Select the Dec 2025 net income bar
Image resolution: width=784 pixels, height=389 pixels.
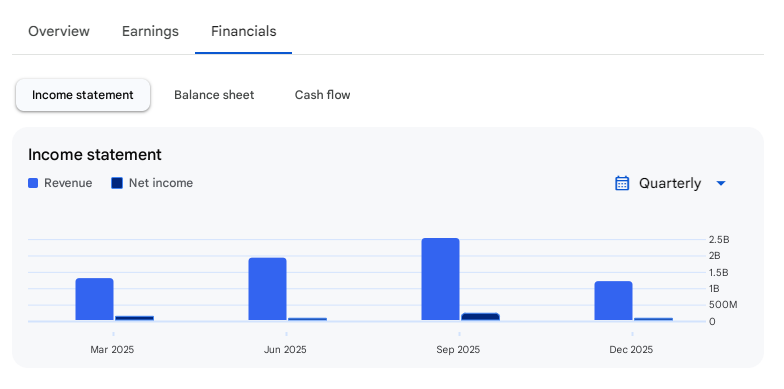(x=654, y=319)
